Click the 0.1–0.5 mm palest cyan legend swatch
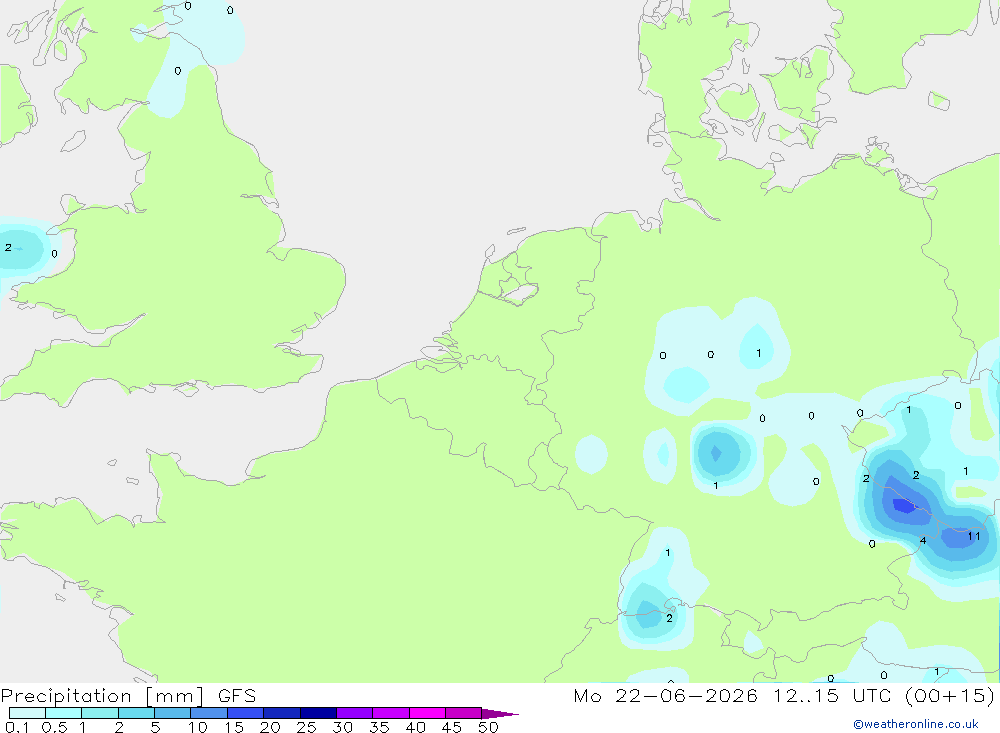Screen dimensions: 1000x733 27,713
